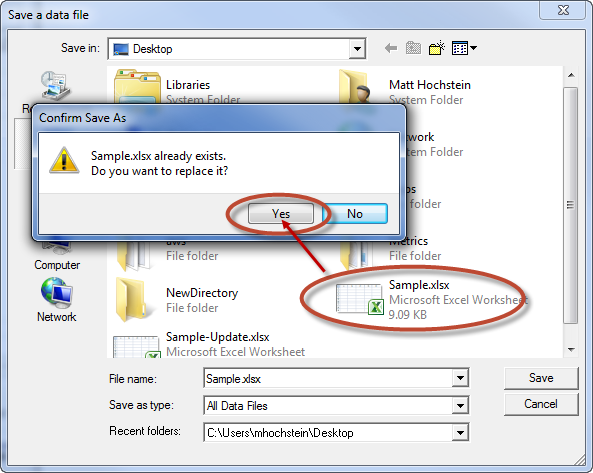Select the Sample-Update.xlsx file name
593x473 pixels.
click(218, 337)
